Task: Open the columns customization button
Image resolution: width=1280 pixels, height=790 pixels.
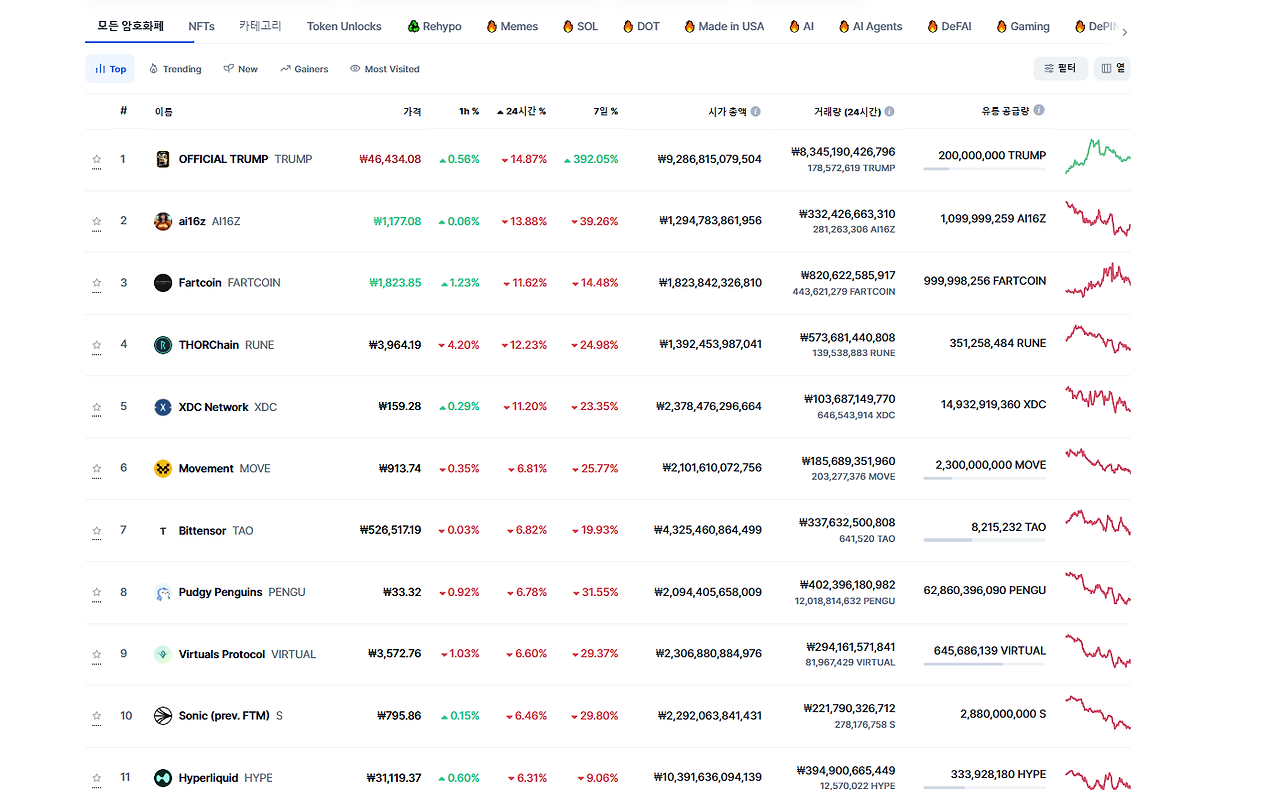Action: pos(1112,68)
